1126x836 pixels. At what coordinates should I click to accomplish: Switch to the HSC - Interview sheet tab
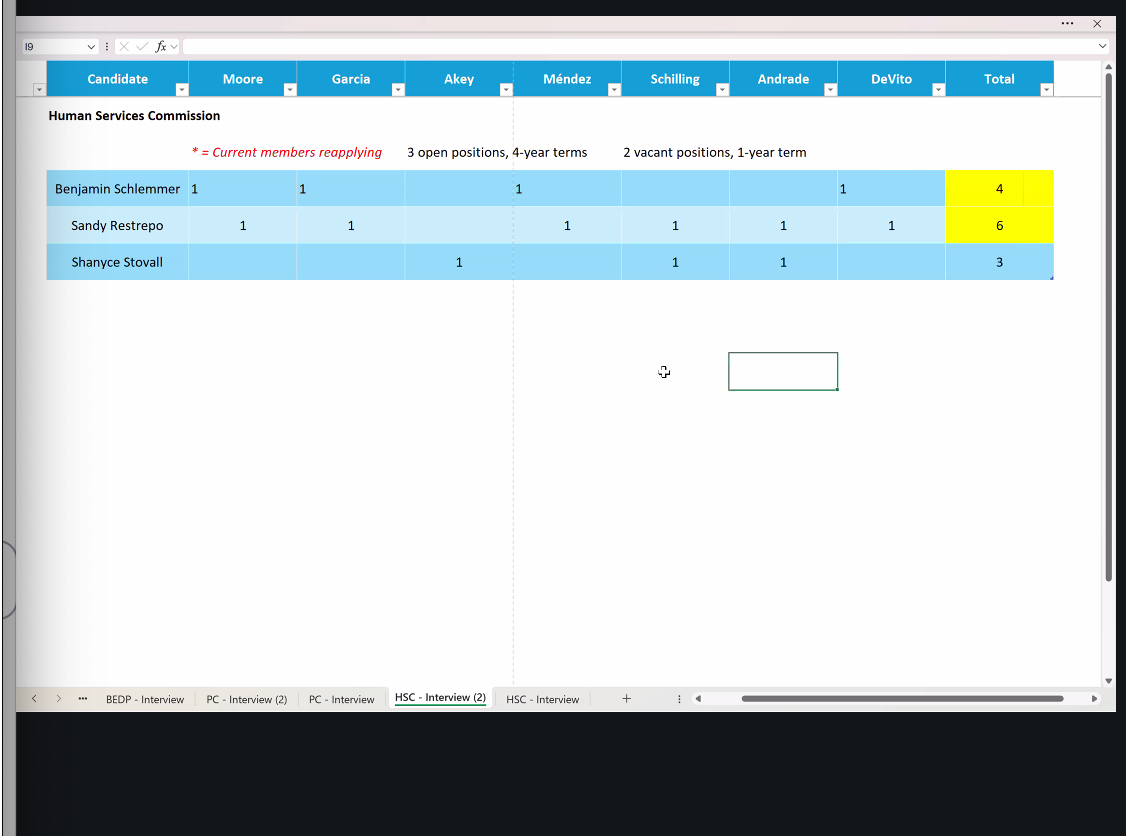tap(542, 700)
